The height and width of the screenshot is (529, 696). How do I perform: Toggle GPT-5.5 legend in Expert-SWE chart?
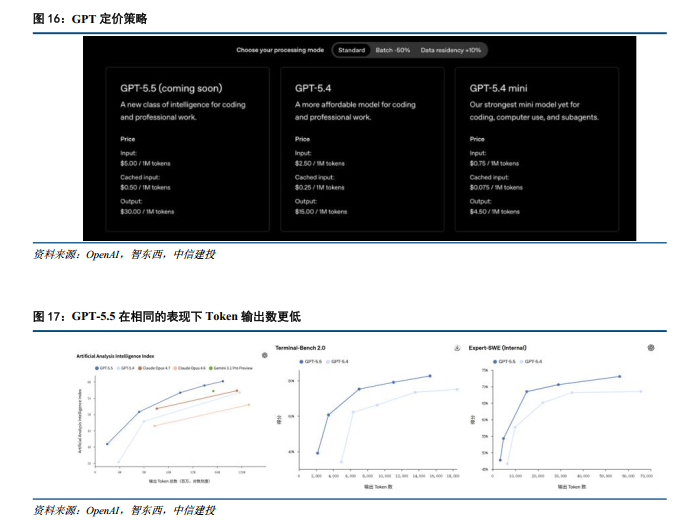[x=505, y=362]
